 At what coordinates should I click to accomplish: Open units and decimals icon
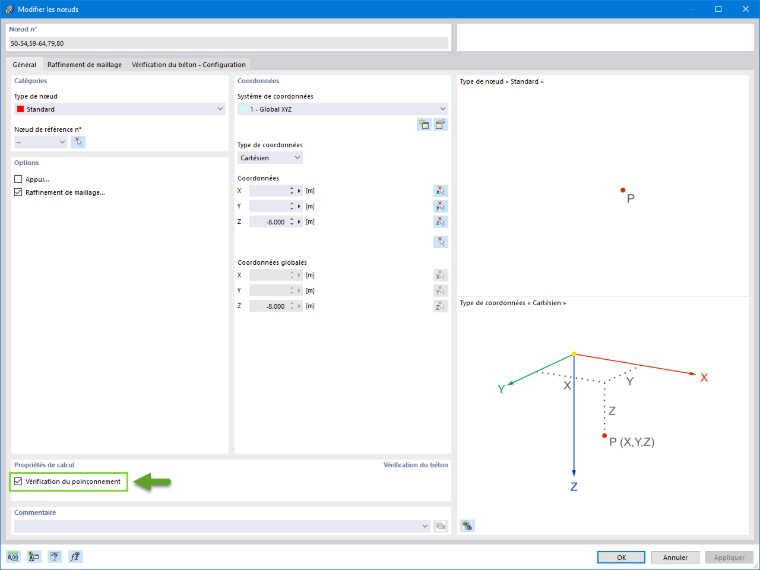(x=13, y=556)
